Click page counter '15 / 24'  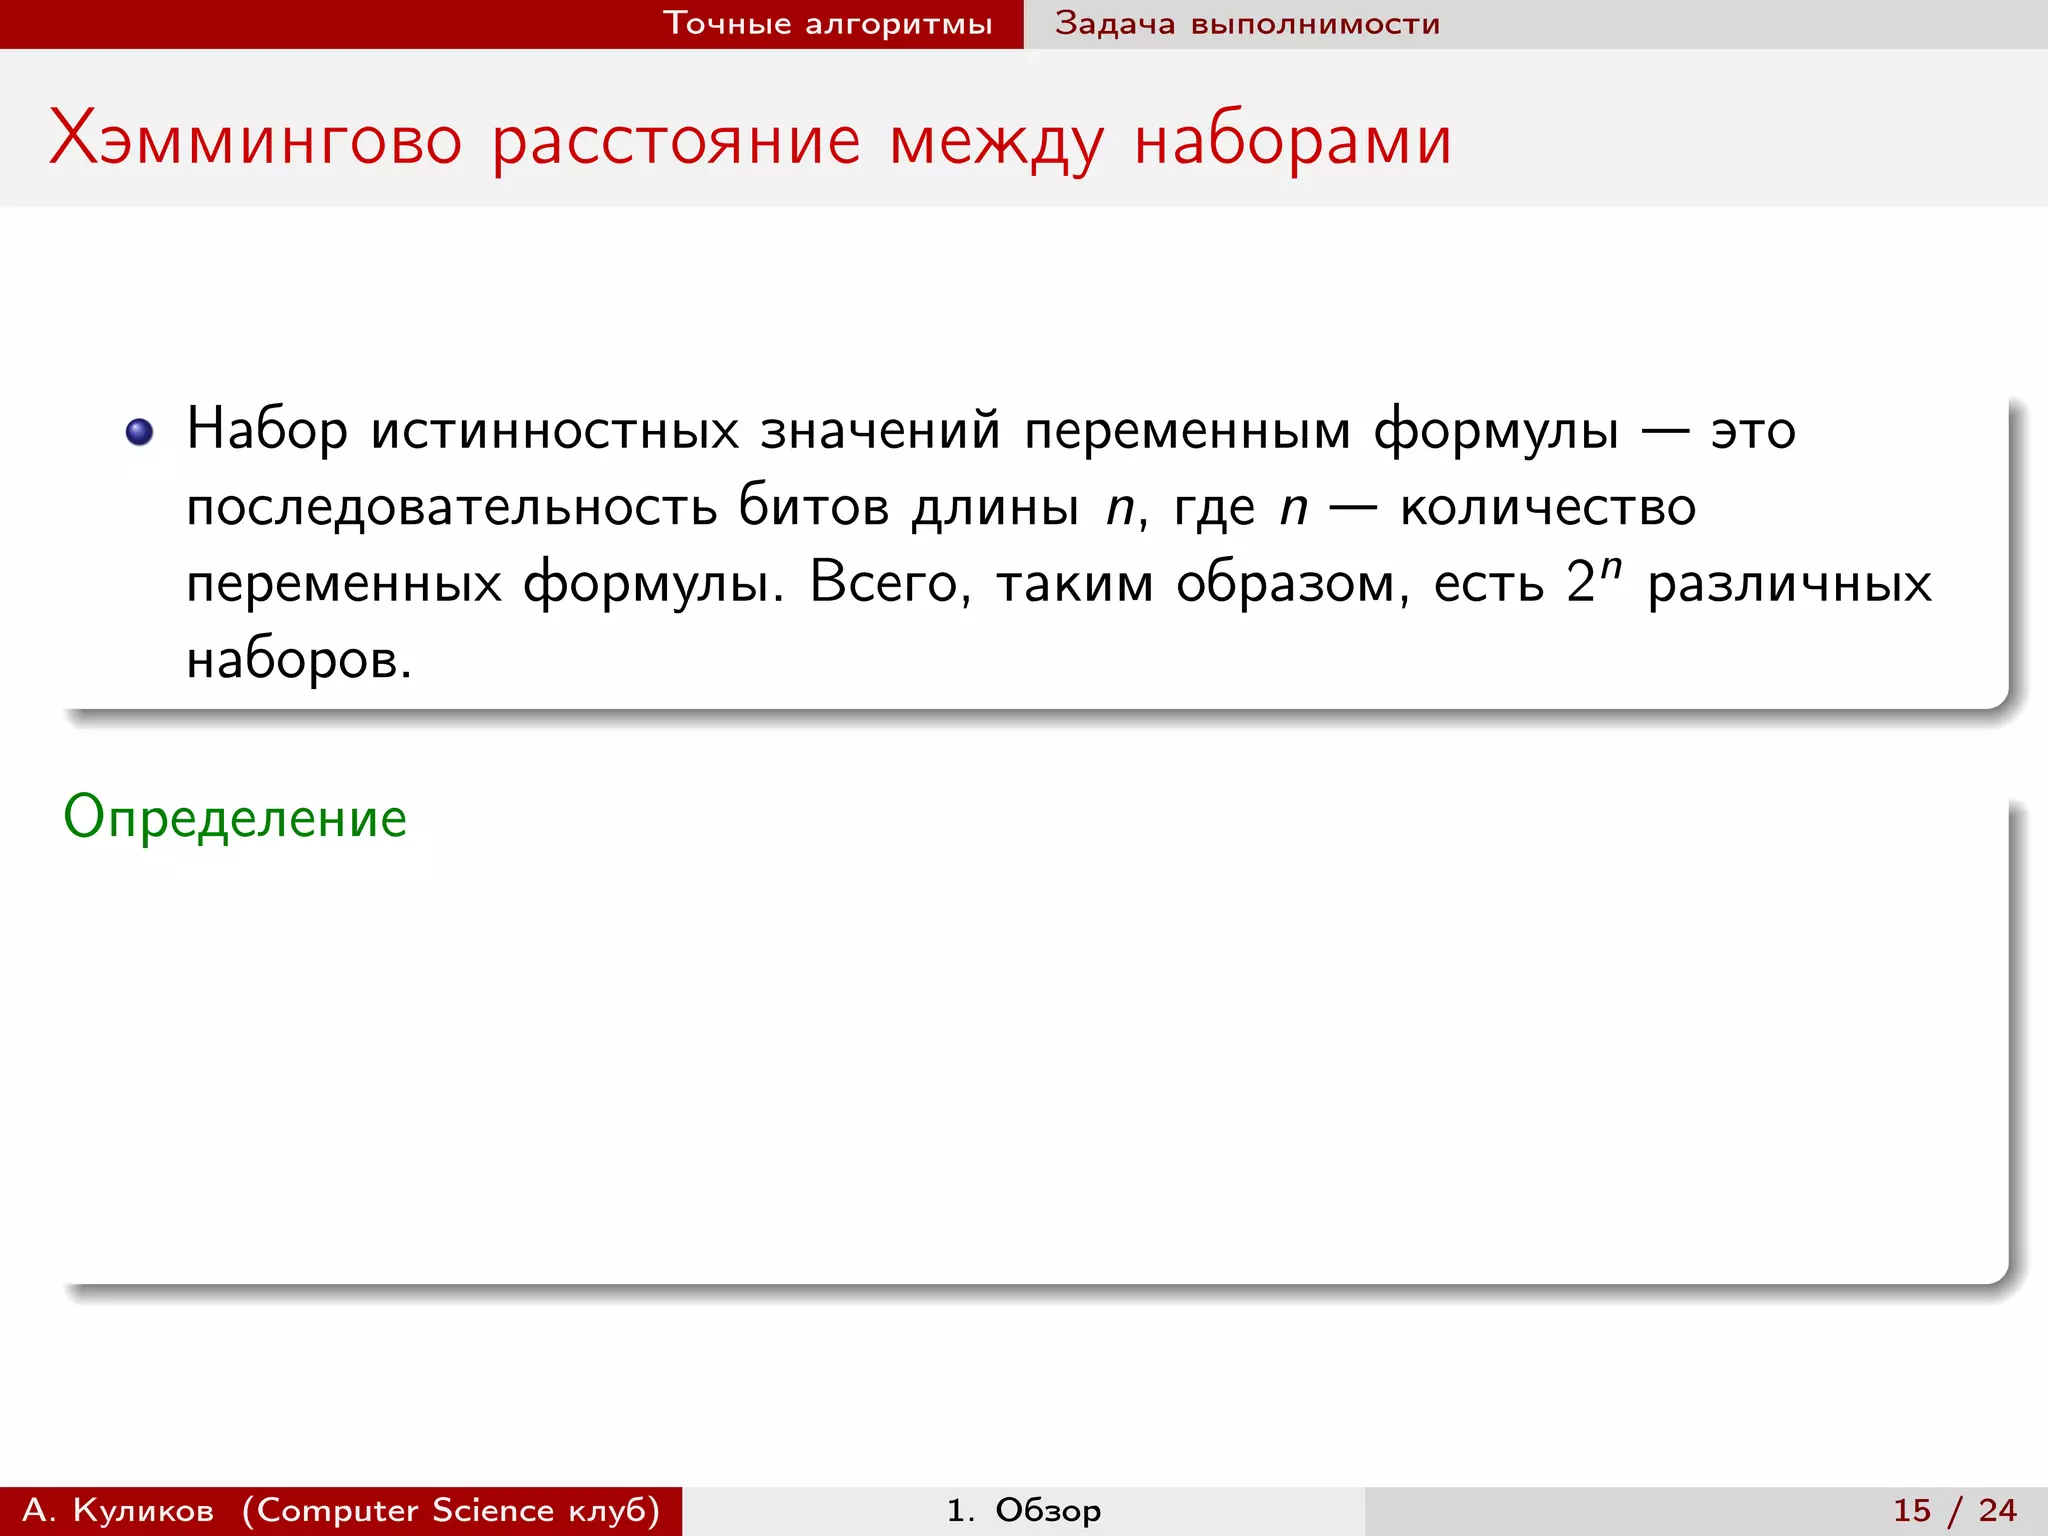(1955, 1510)
